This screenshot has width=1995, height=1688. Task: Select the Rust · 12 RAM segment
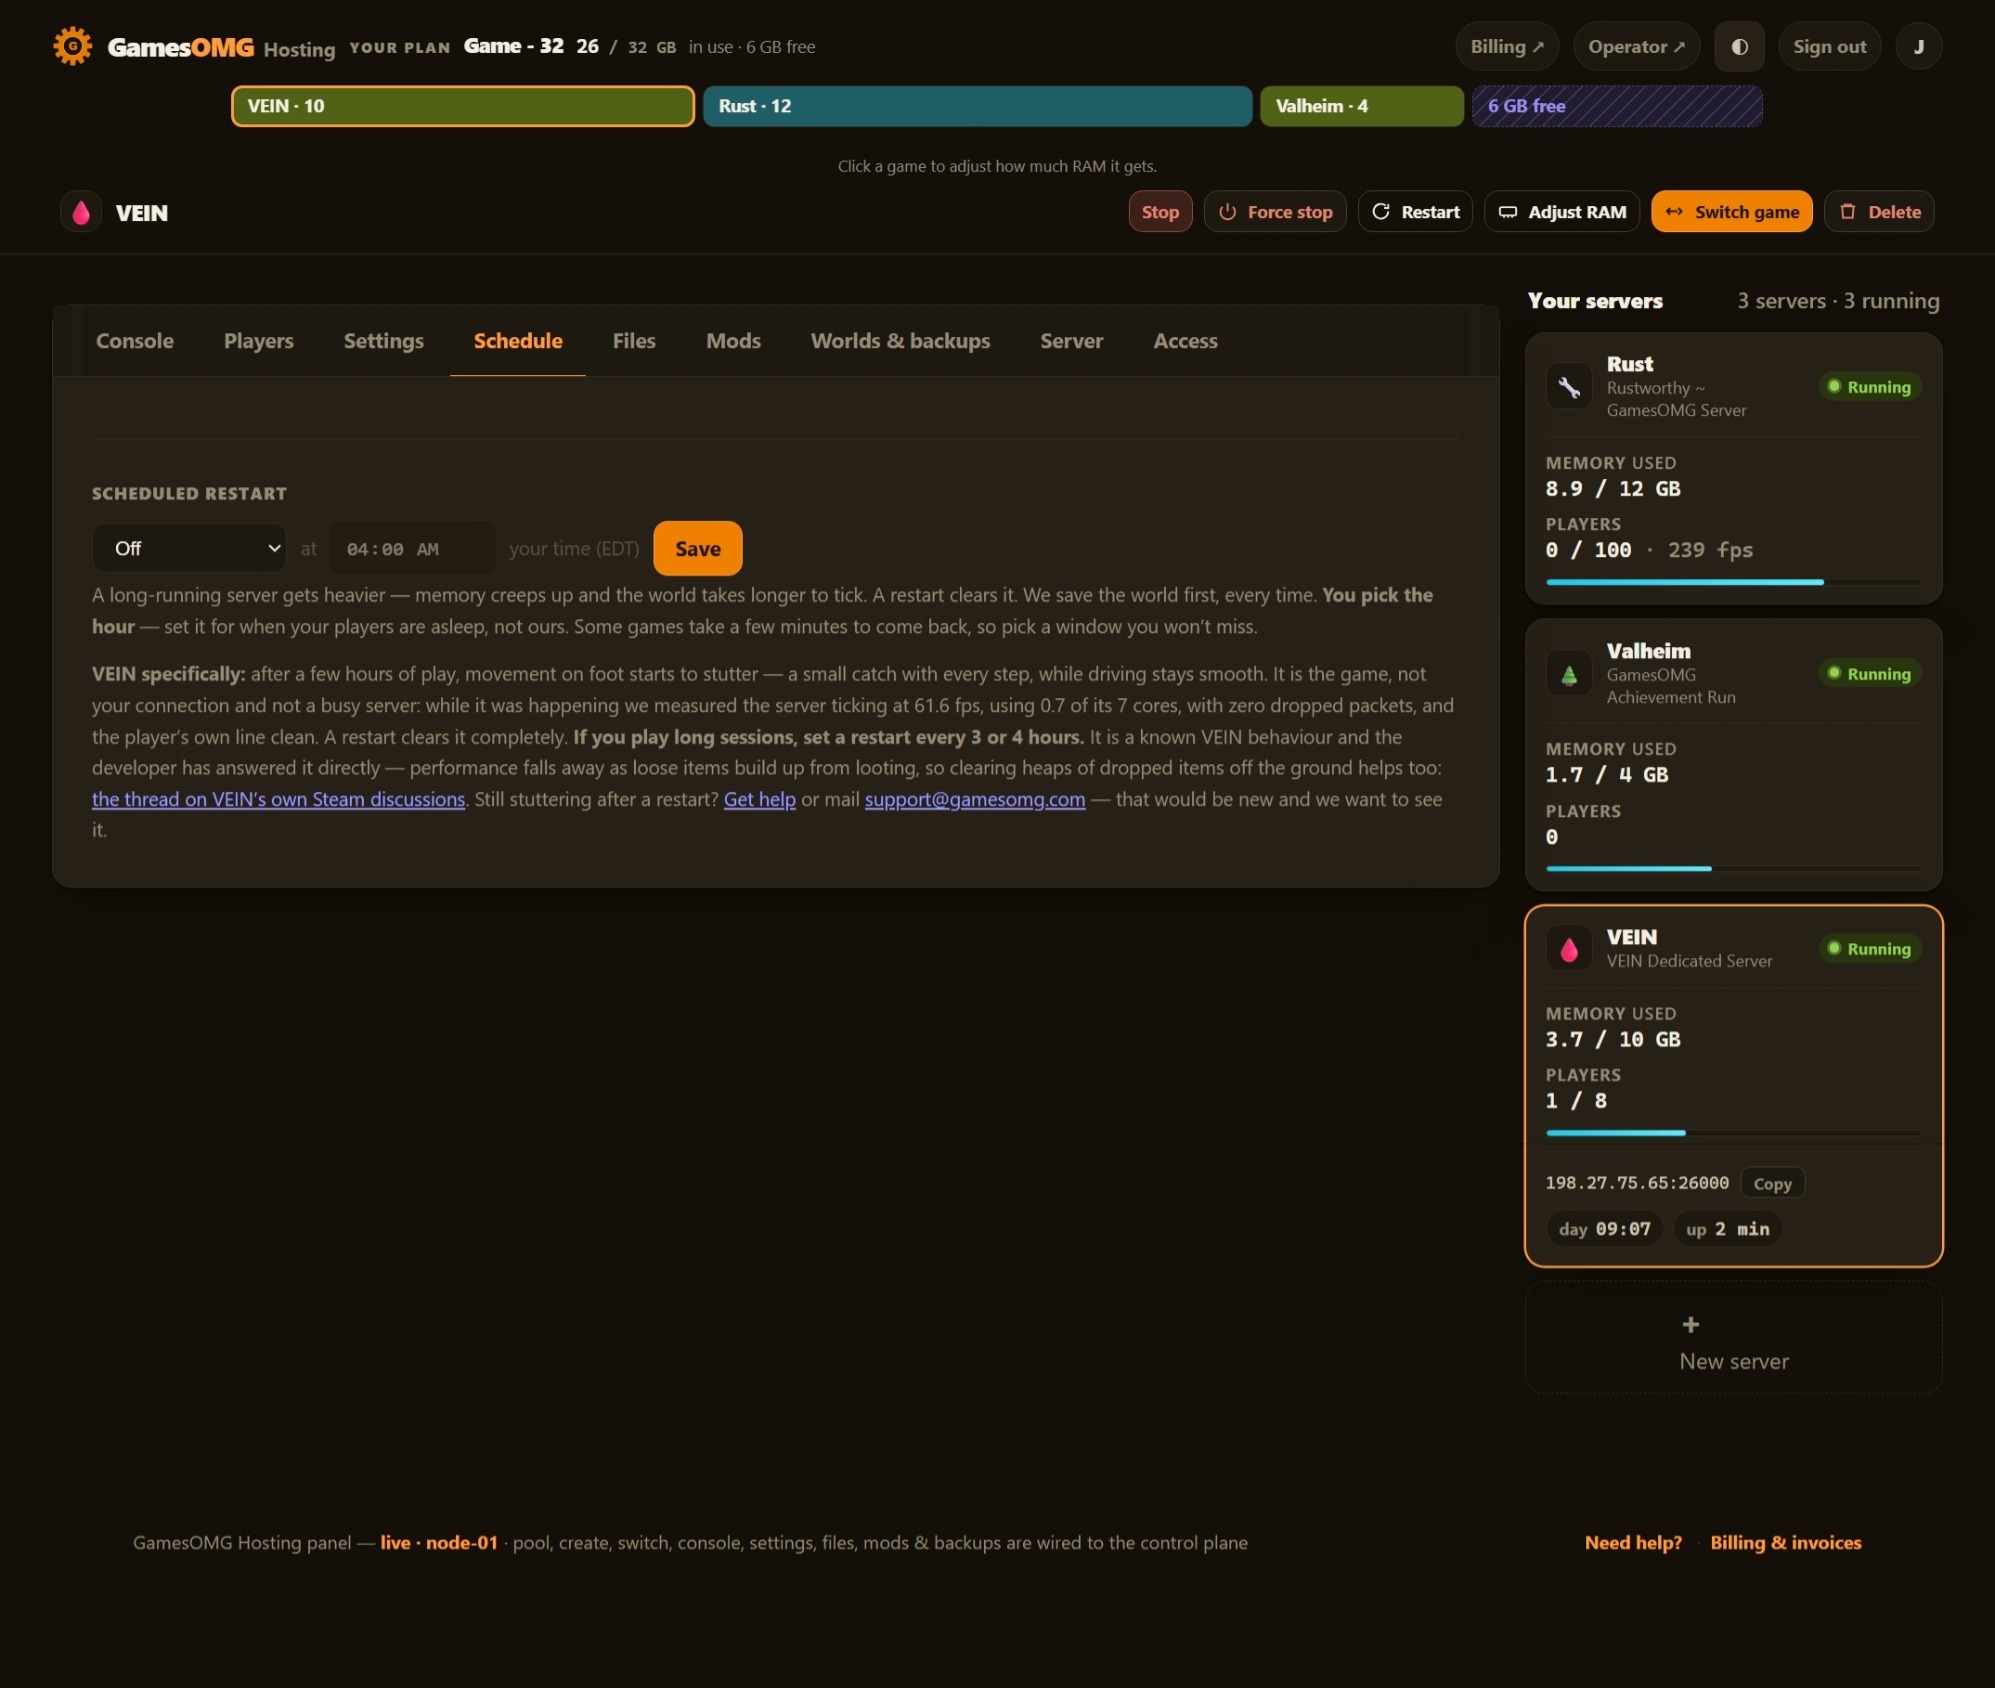point(977,106)
